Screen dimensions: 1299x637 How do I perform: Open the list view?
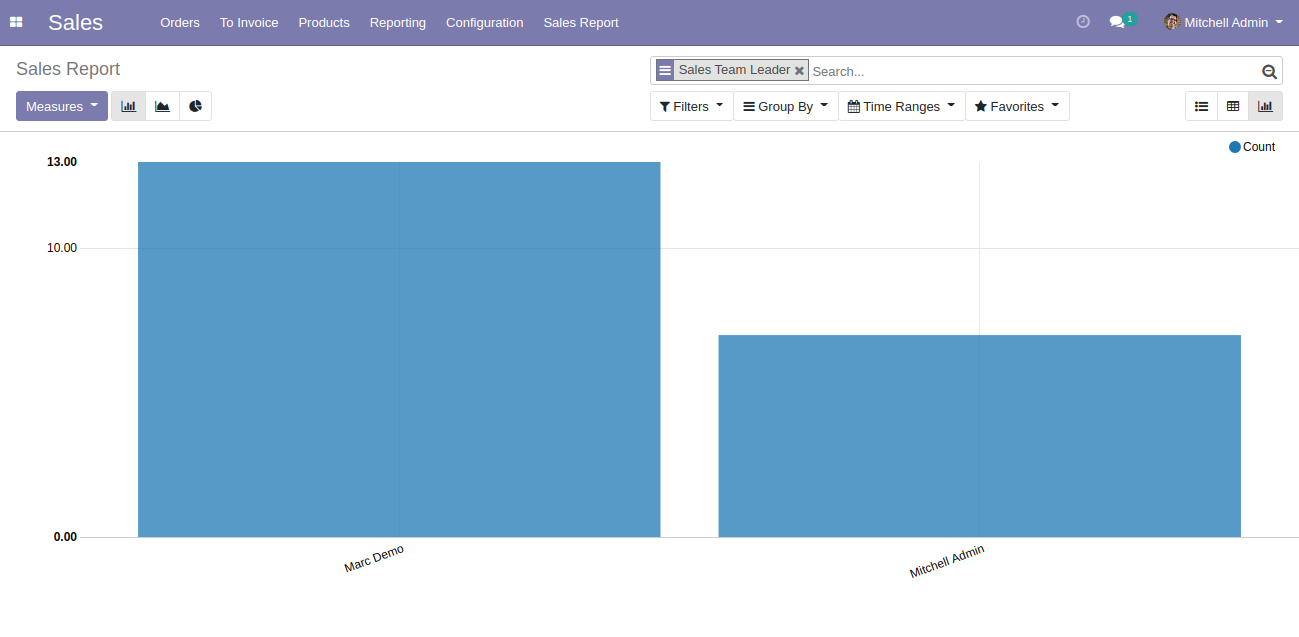tap(1201, 106)
